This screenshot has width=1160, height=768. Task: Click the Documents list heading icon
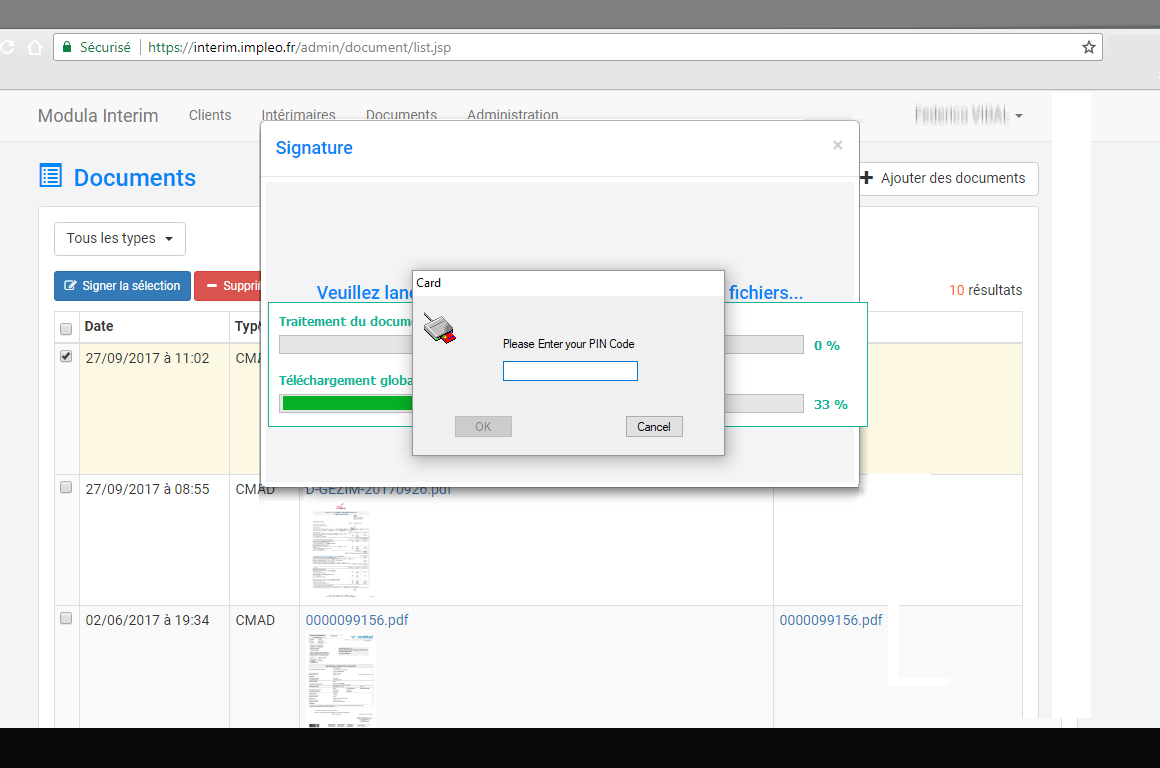point(50,177)
